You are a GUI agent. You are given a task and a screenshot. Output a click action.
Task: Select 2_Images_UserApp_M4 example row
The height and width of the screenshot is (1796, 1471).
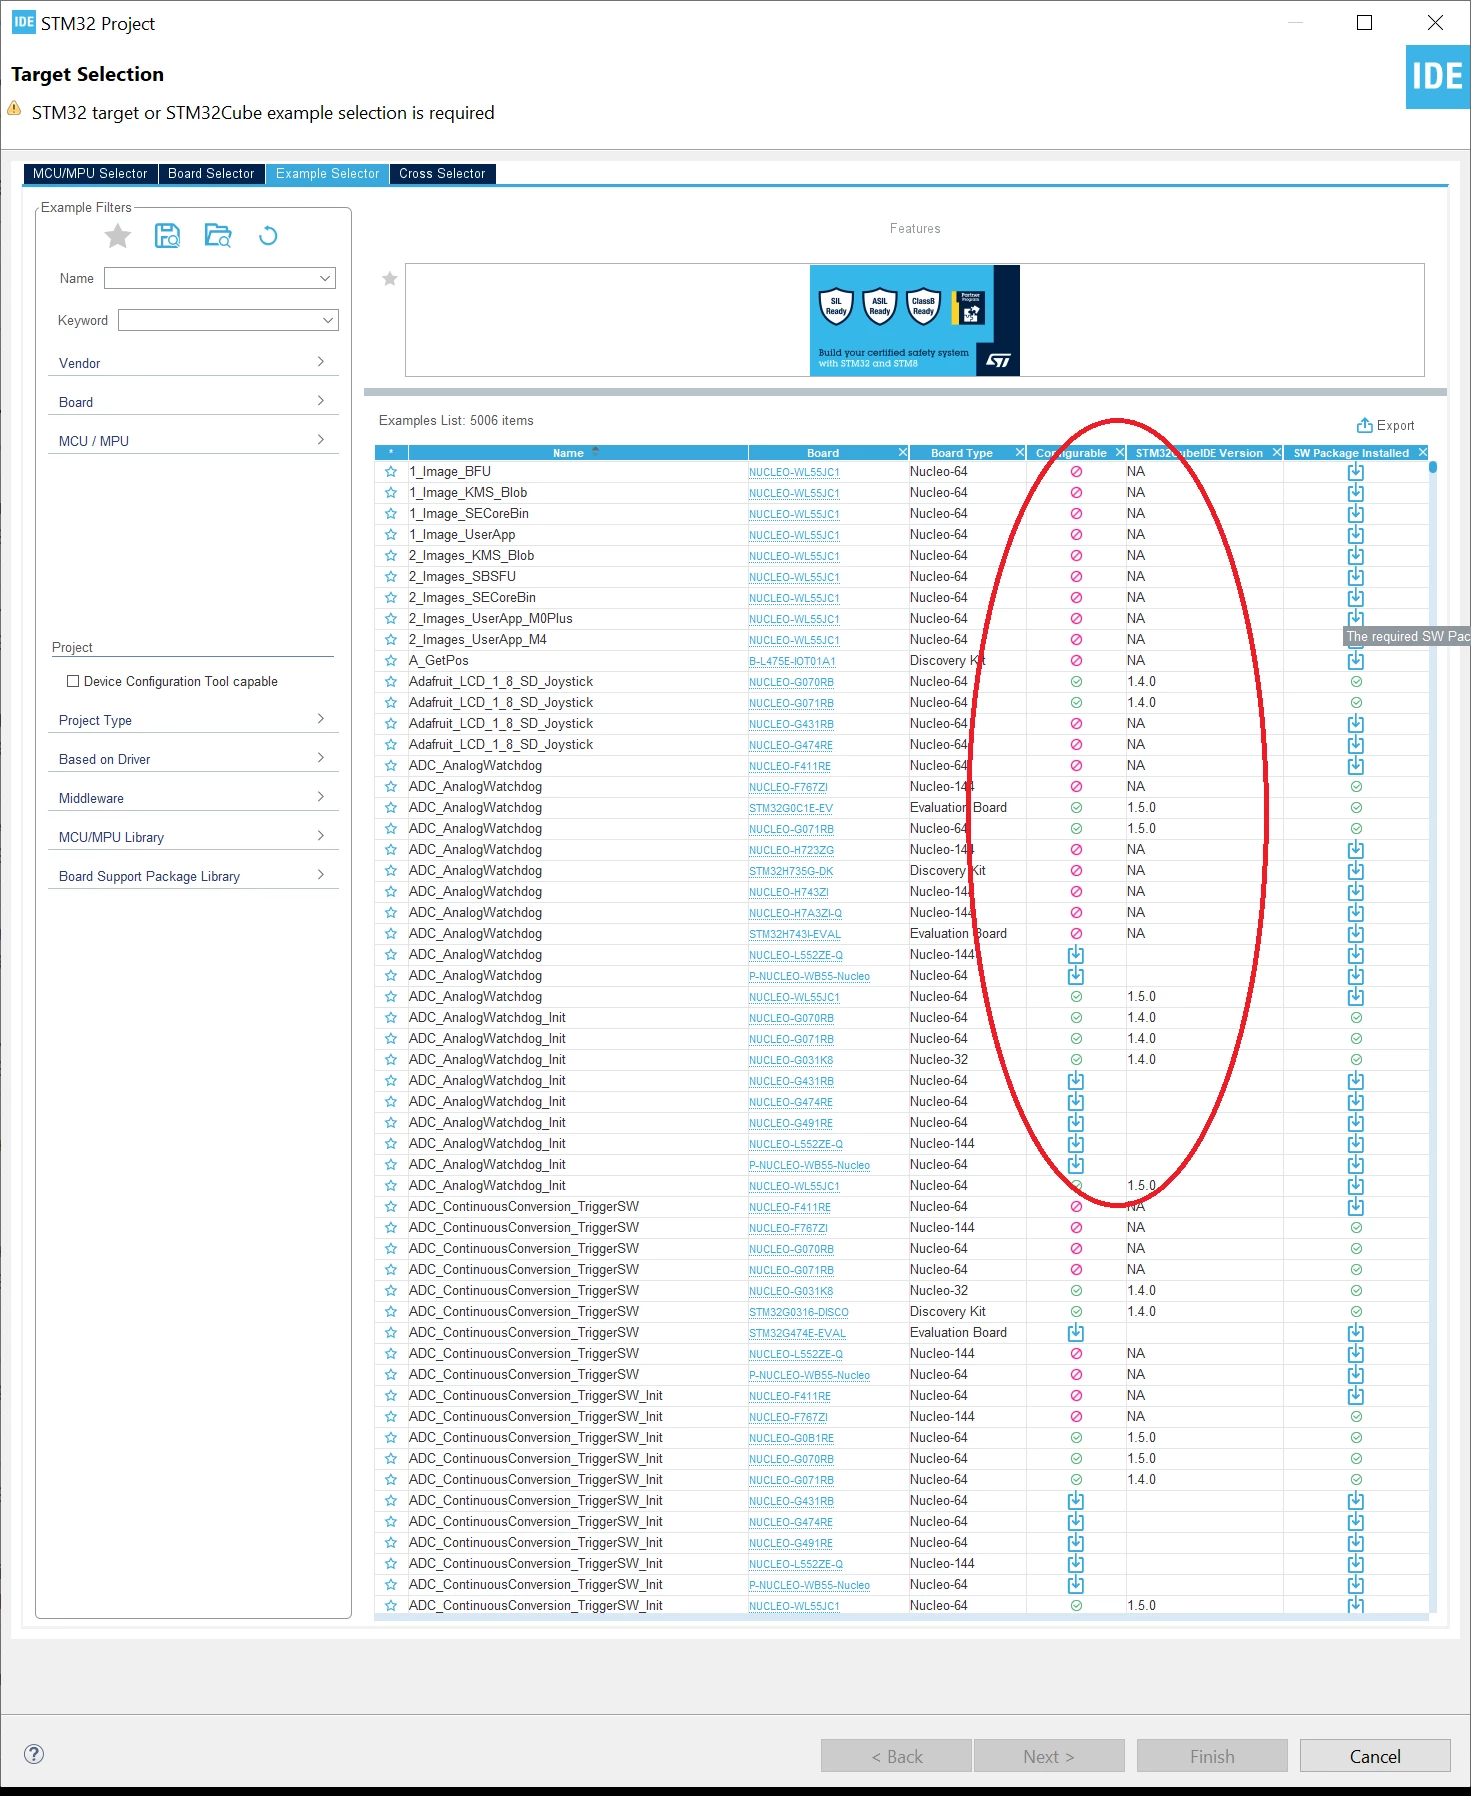pos(900,640)
